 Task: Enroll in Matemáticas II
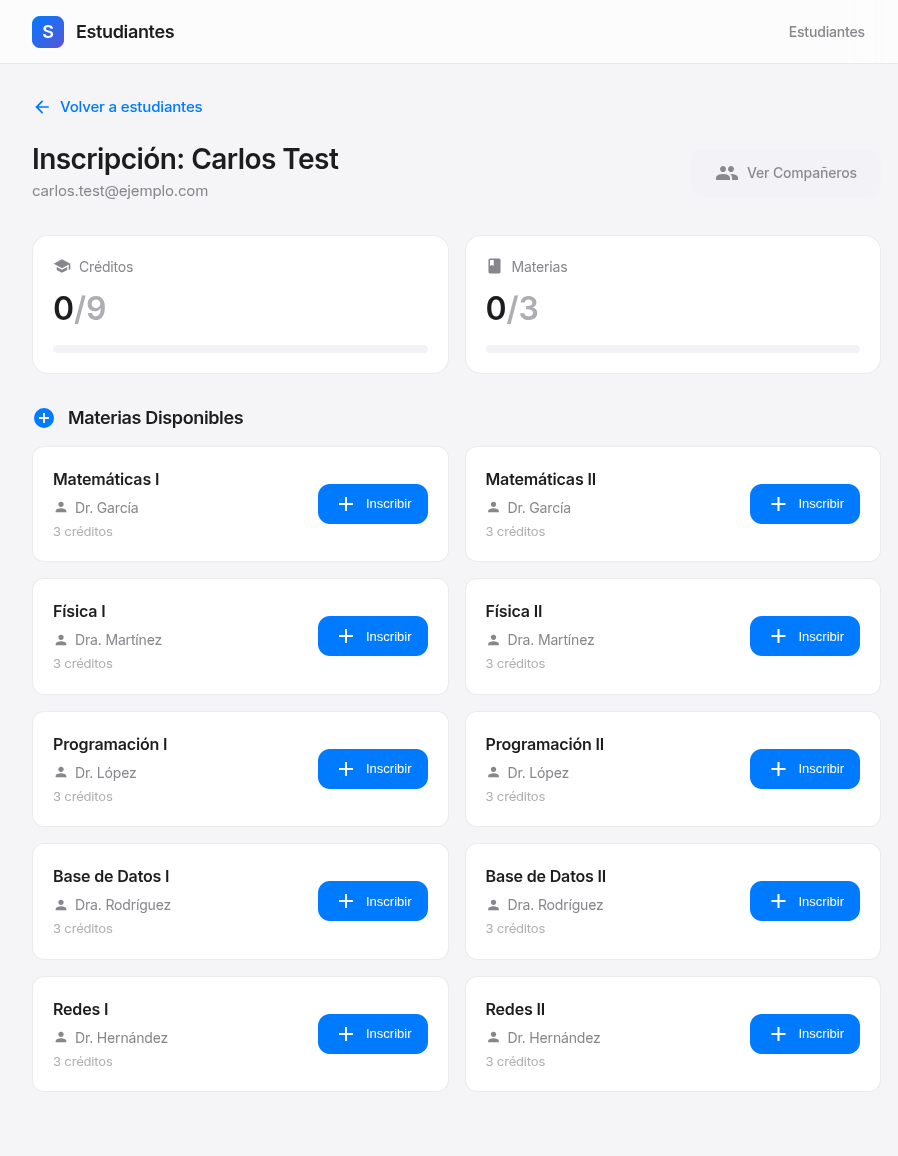(x=804, y=504)
